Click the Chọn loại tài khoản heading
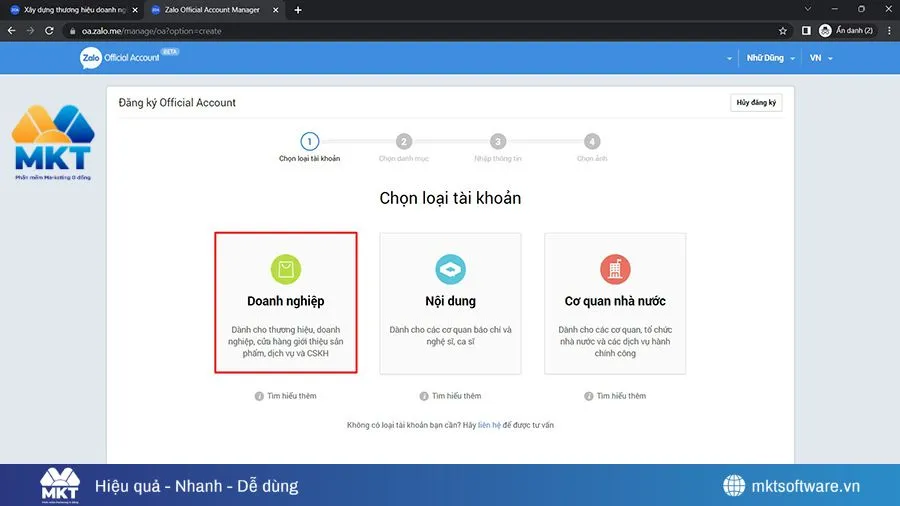 tap(450, 198)
